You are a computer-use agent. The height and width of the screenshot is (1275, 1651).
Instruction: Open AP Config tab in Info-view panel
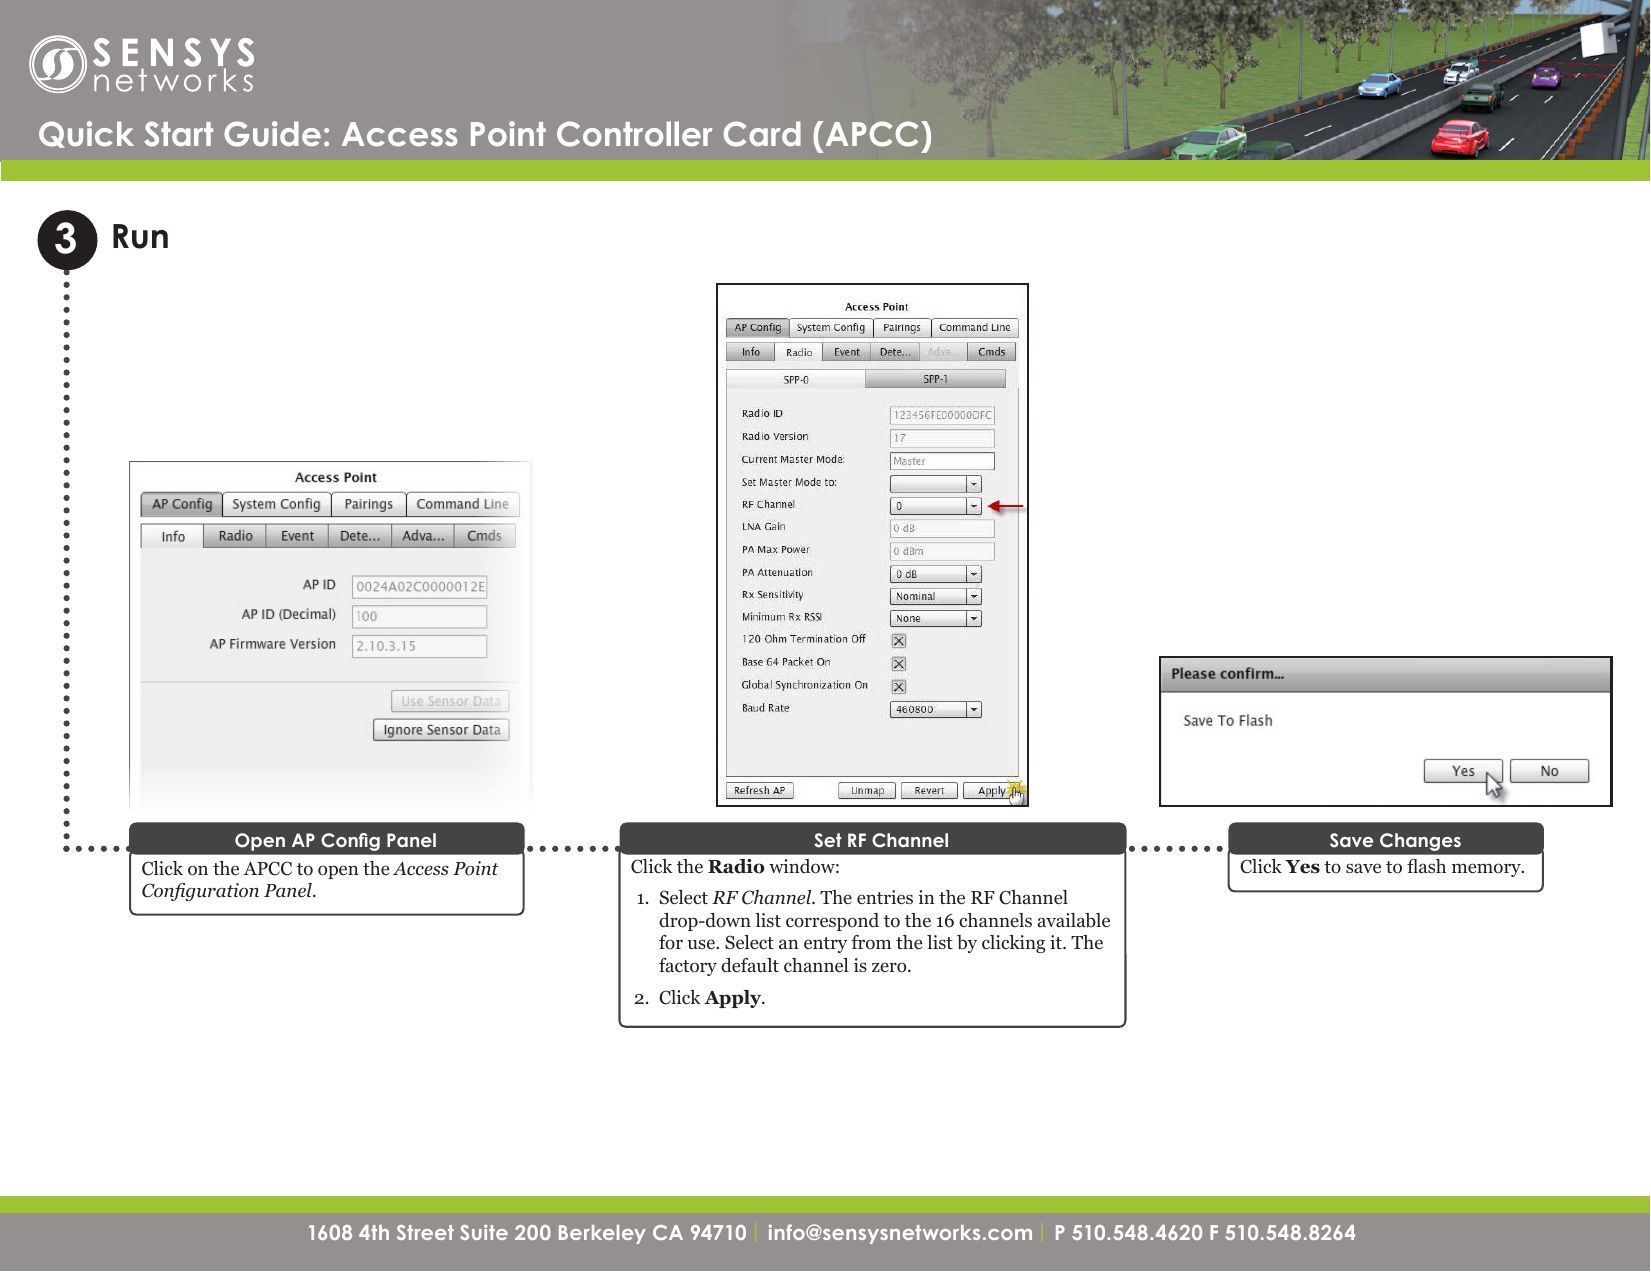point(182,504)
